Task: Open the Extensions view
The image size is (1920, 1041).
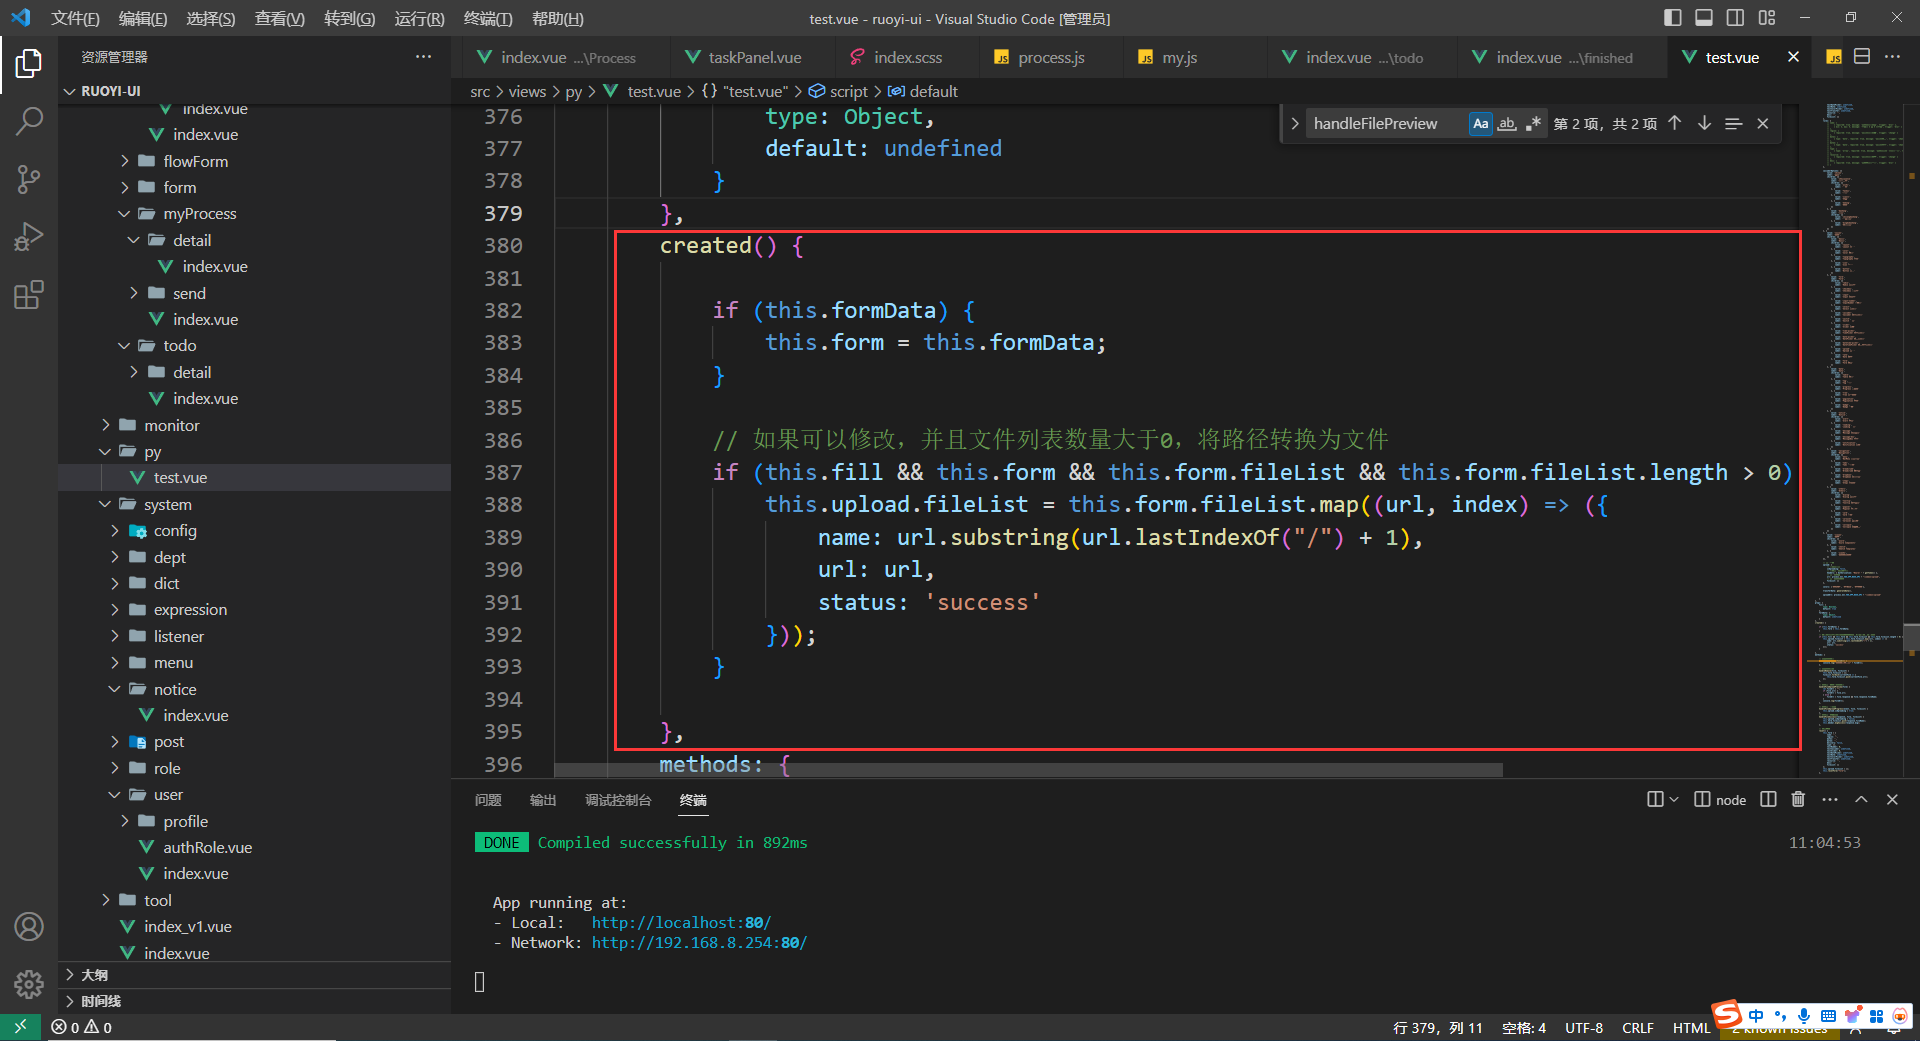Action: pyautogui.click(x=29, y=295)
